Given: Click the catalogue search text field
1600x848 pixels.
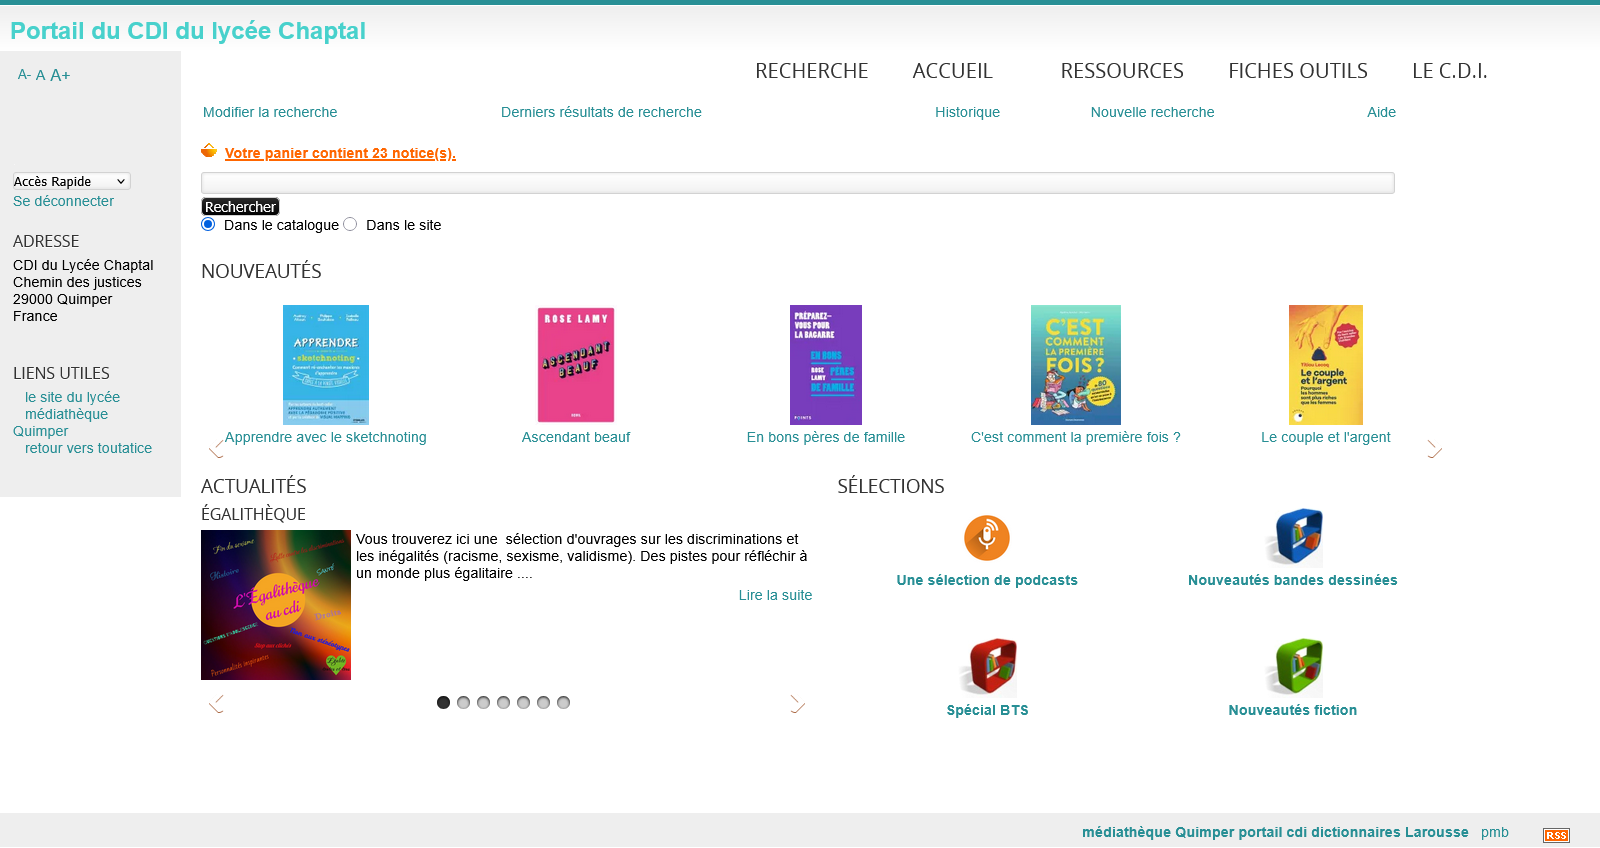Looking at the screenshot, I should click(x=797, y=182).
